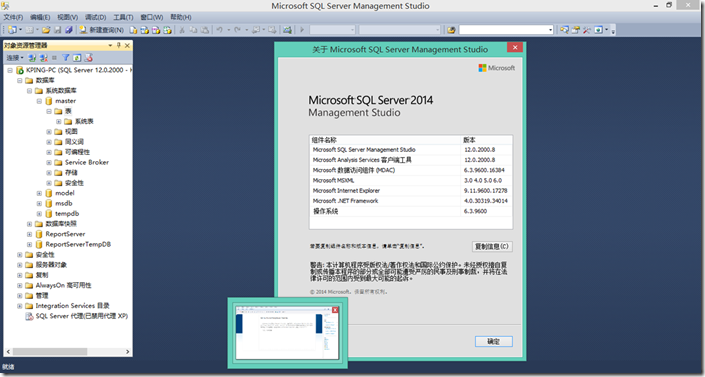Click the Open File folder icon
The width and height of the screenshot is (705, 377).
[x=46, y=30]
